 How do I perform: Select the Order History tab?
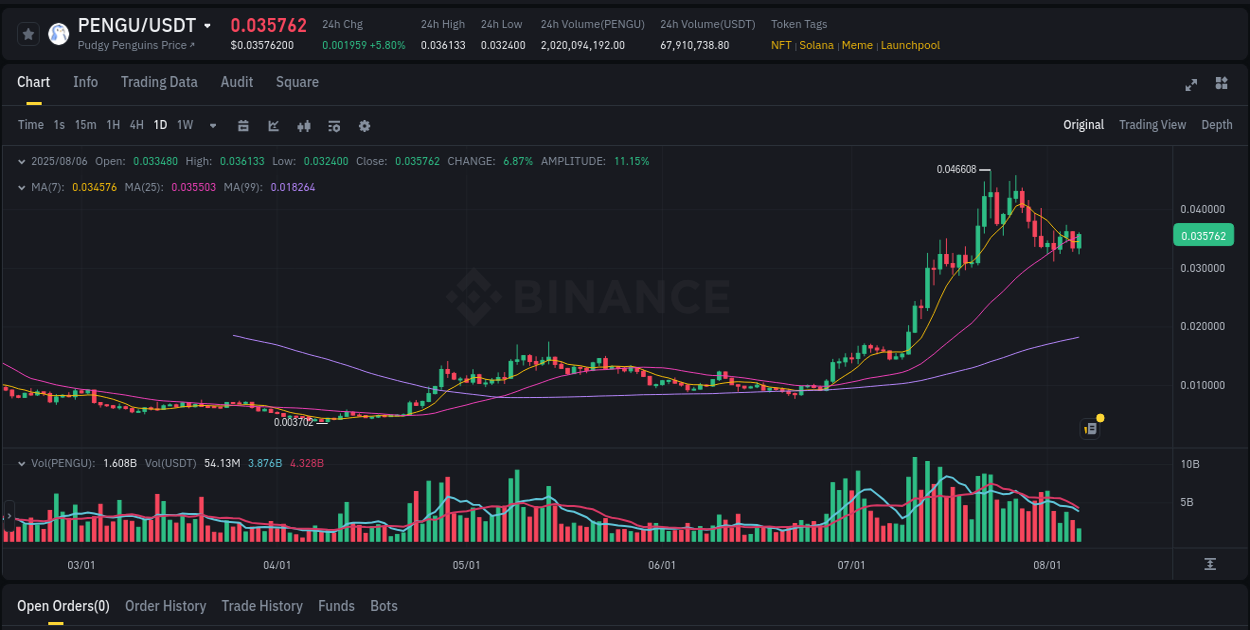pos(165,606)
